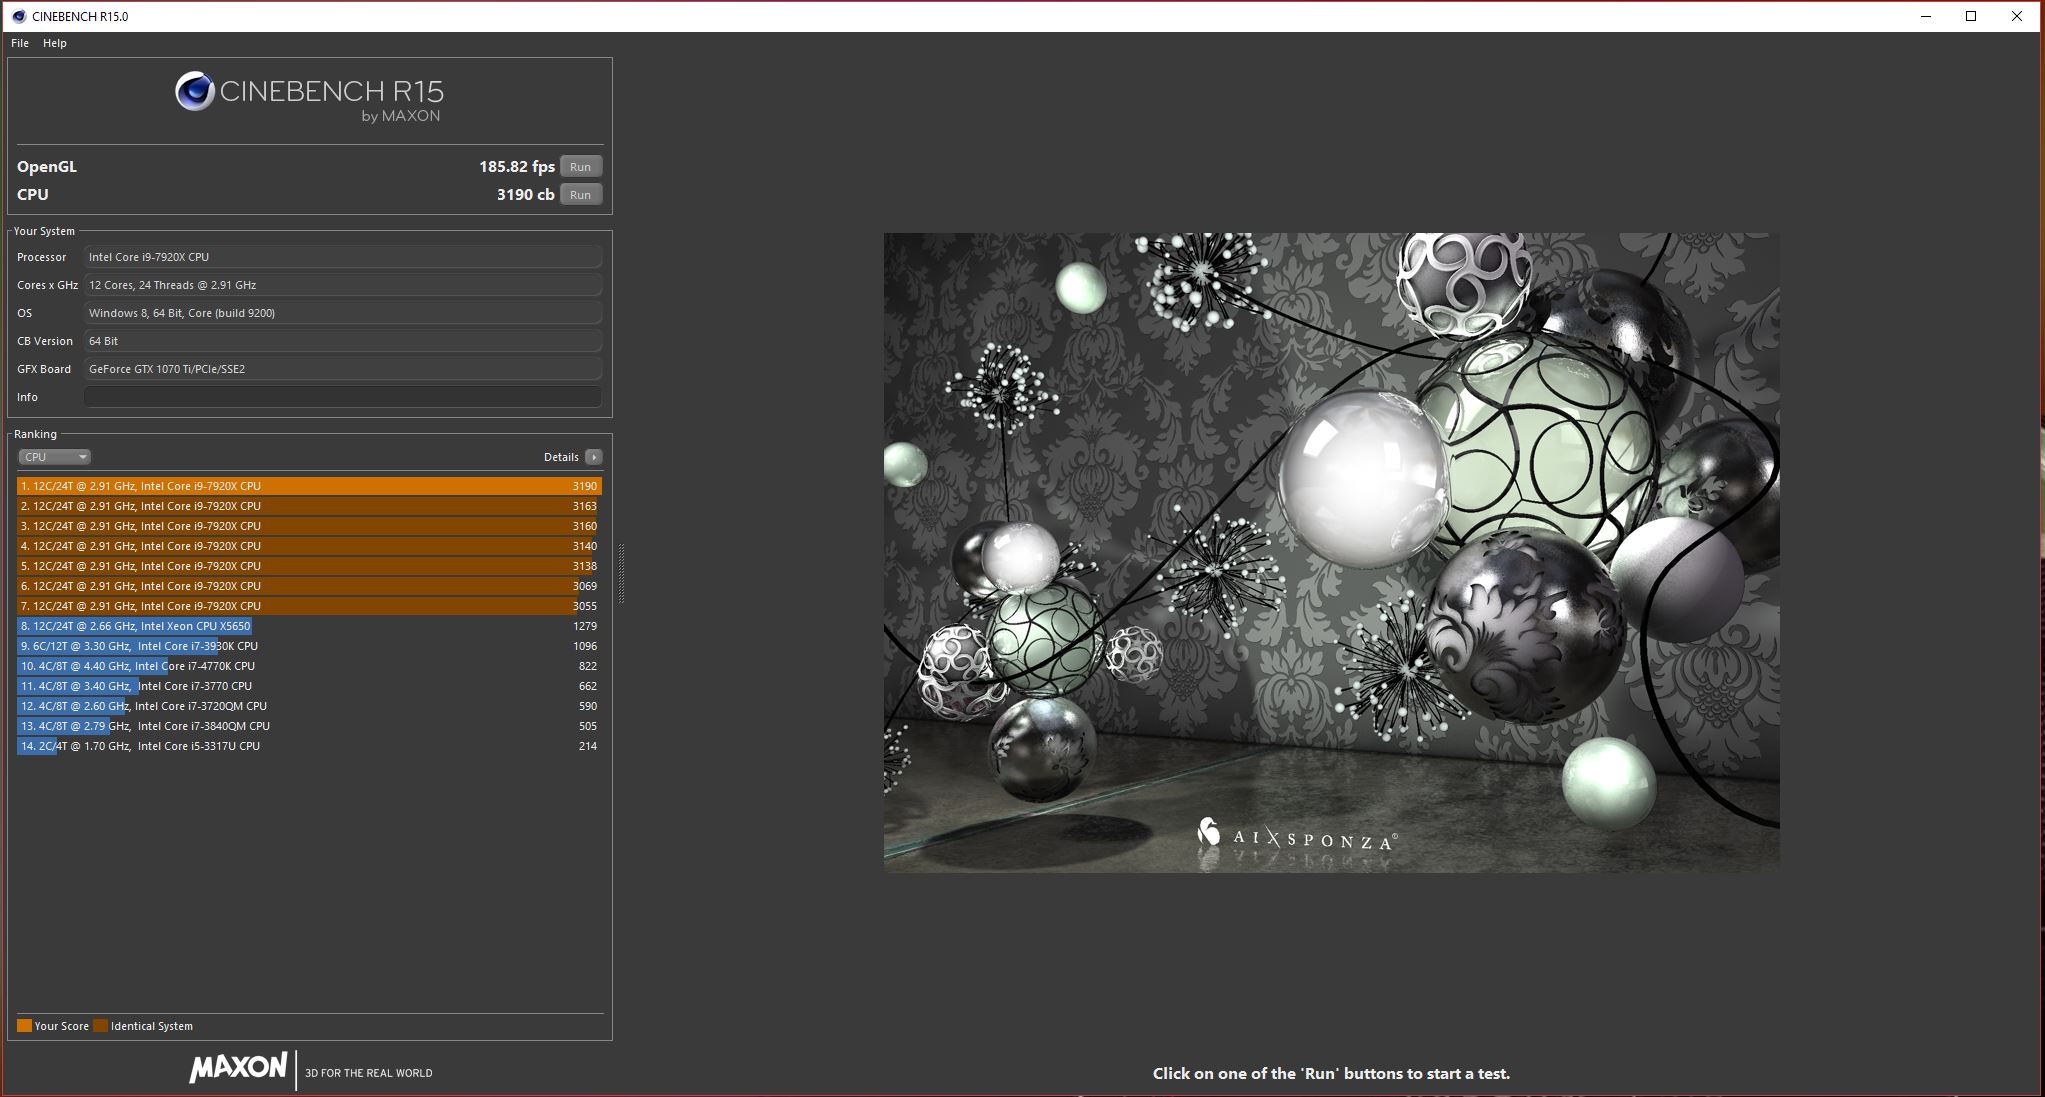Click the panel splitter handle beside ranking list

621,573
